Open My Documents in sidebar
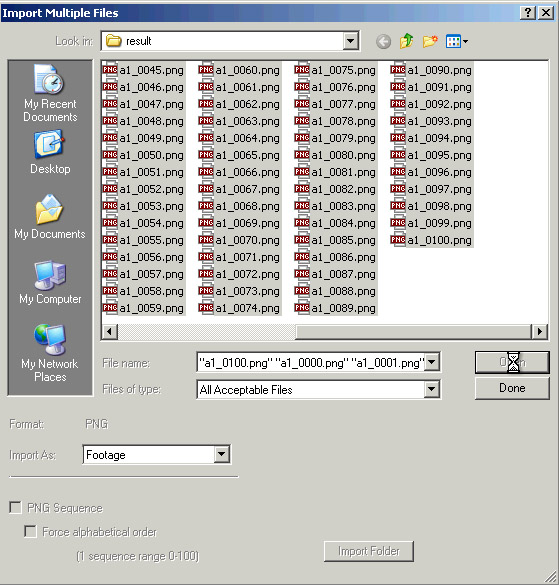This screenshot has width=559, height=585. pos(50,217)
